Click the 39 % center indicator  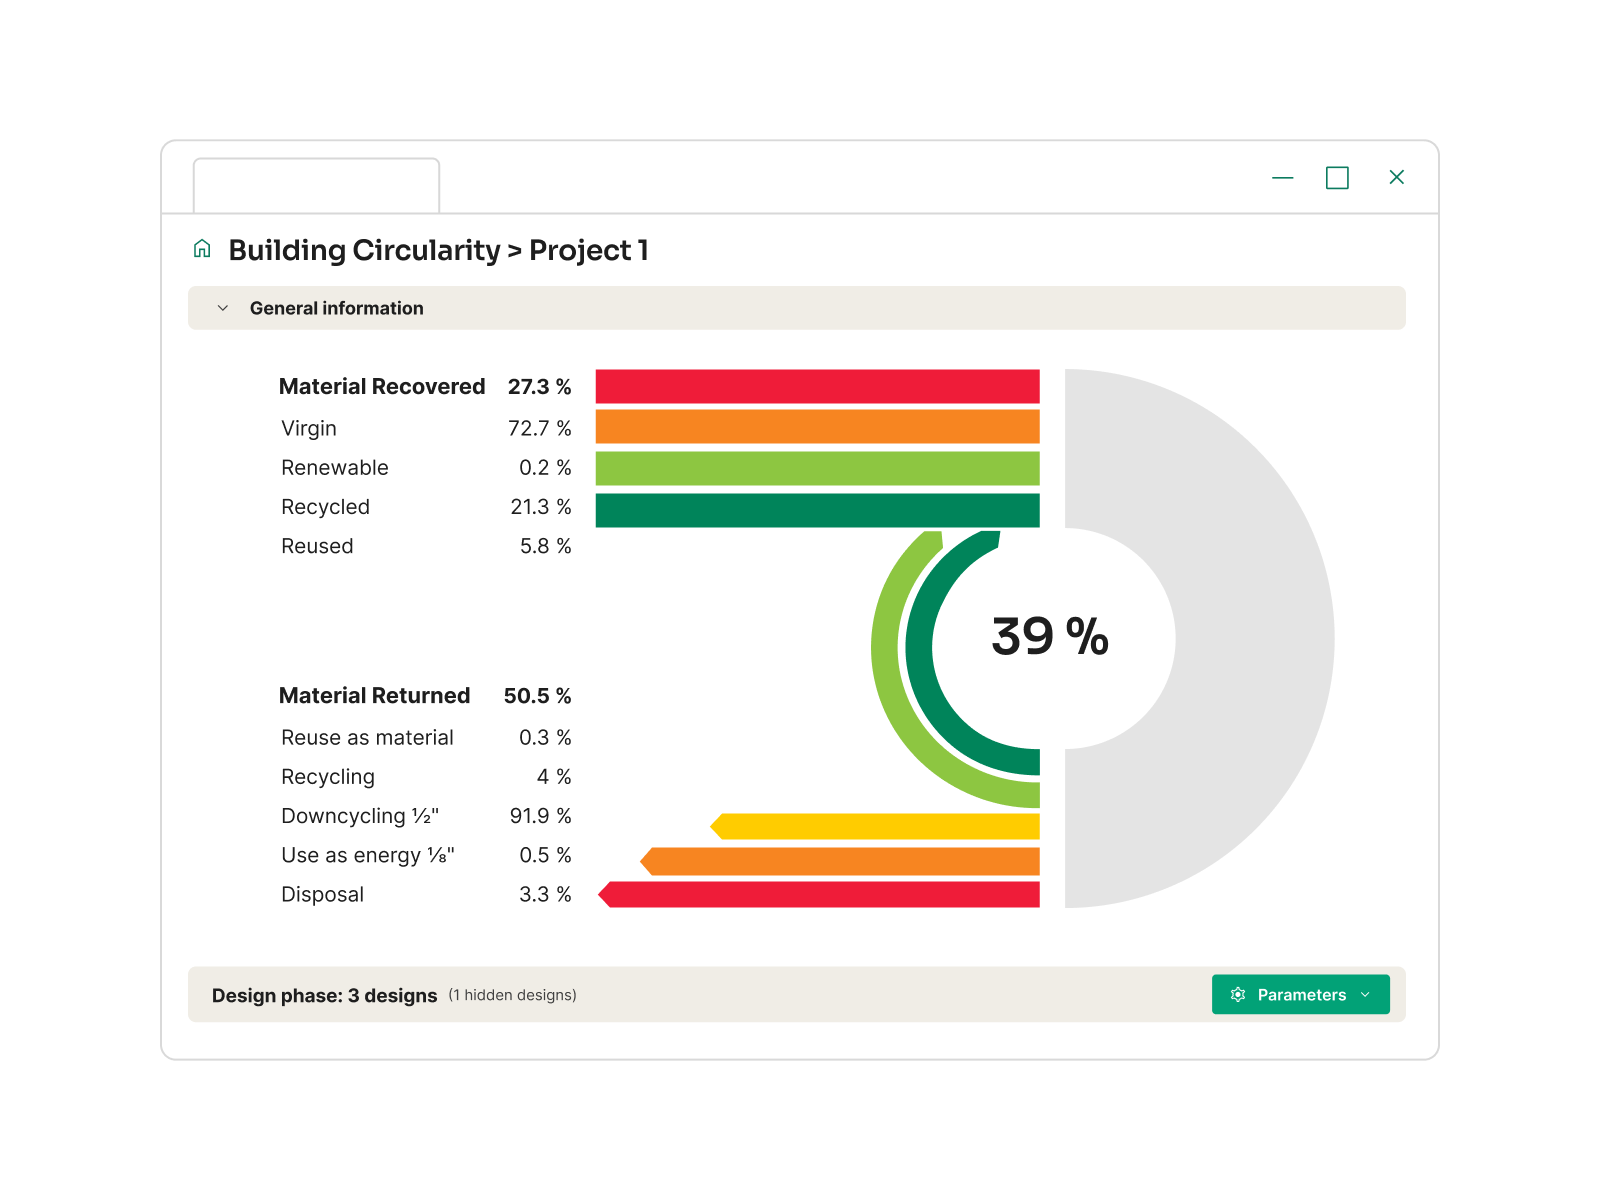point(1050,636)
